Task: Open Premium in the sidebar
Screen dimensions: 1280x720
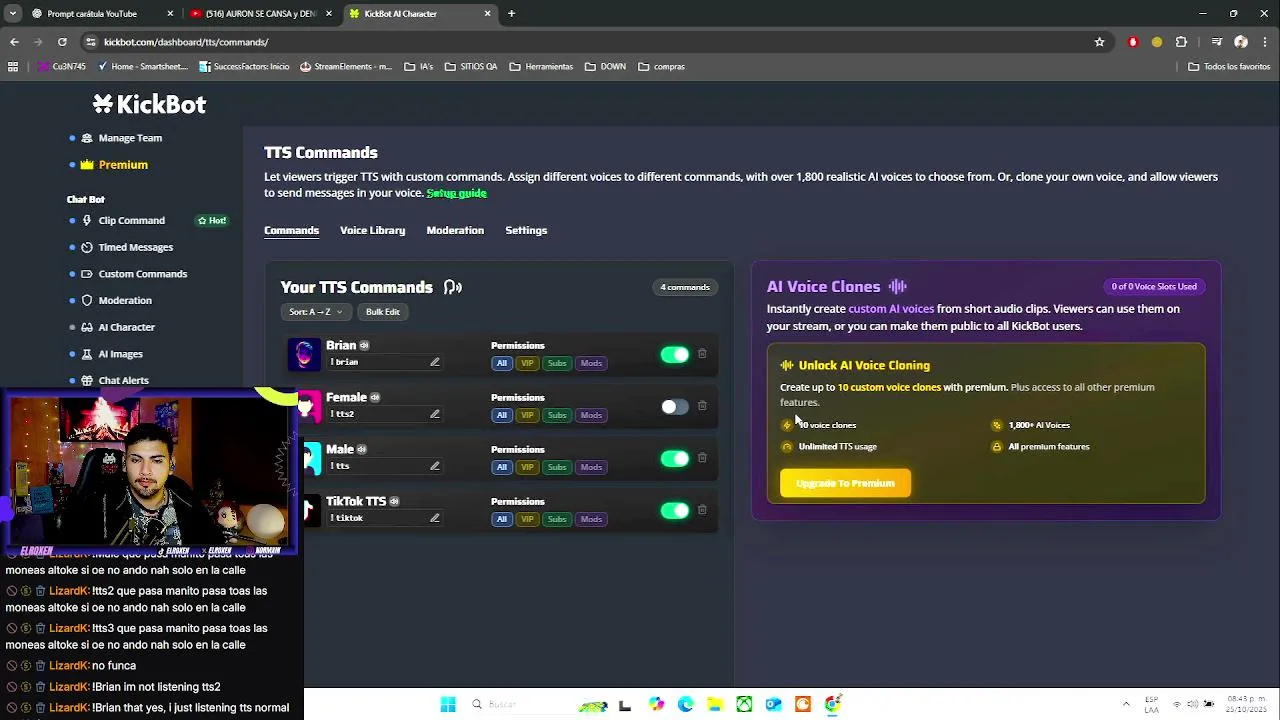Action: tap(123, 164)
